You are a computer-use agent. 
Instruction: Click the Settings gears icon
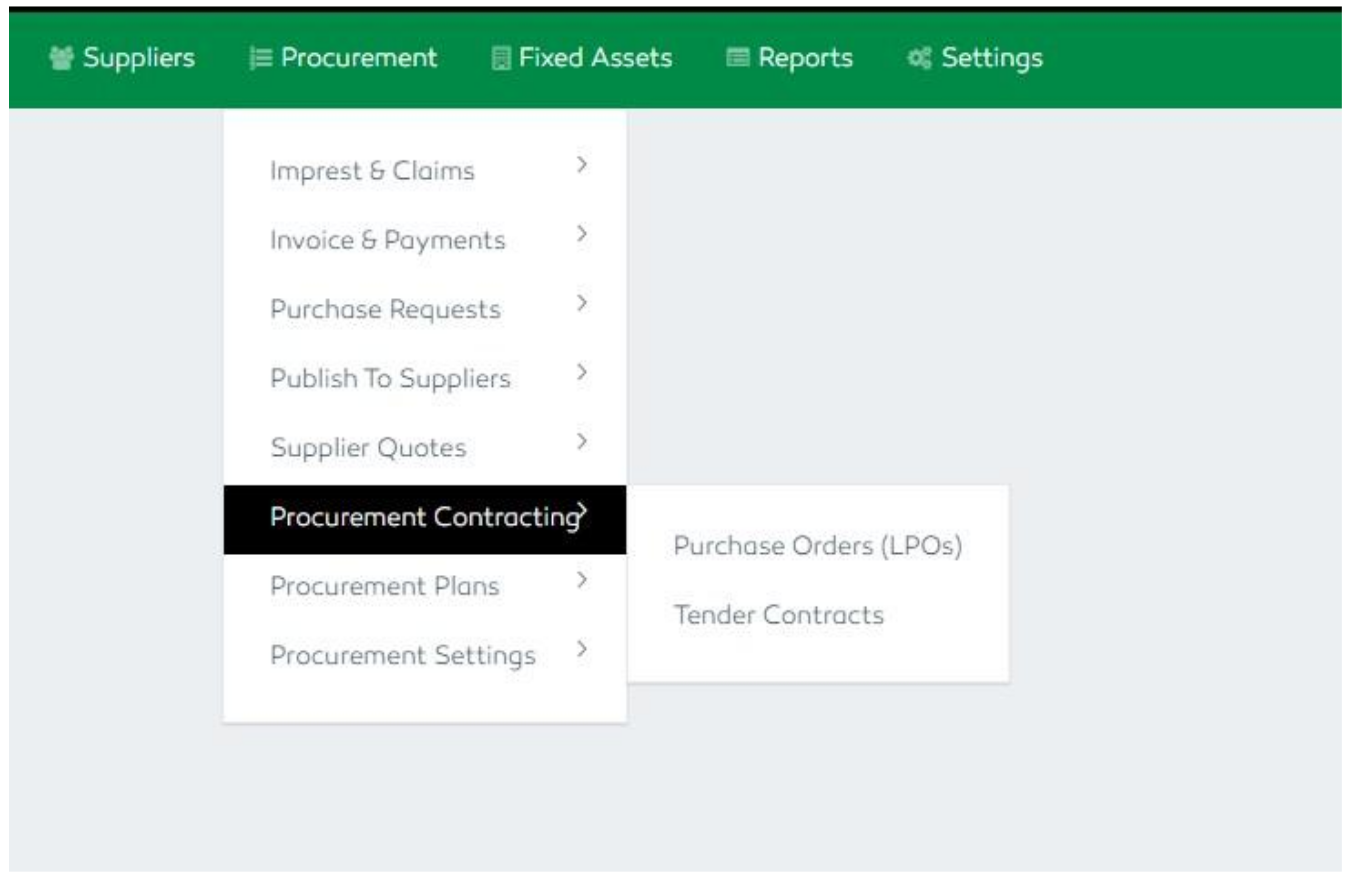(x=918, y=57)
